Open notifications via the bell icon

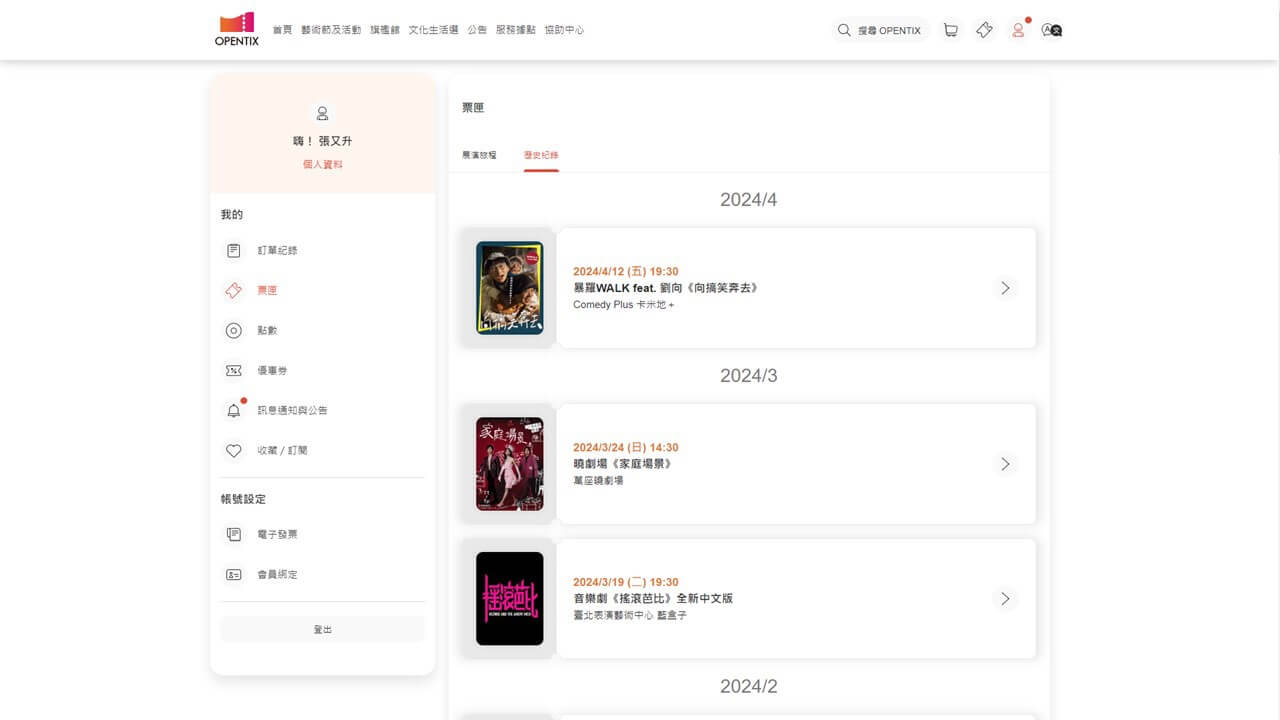click(233, 410)
